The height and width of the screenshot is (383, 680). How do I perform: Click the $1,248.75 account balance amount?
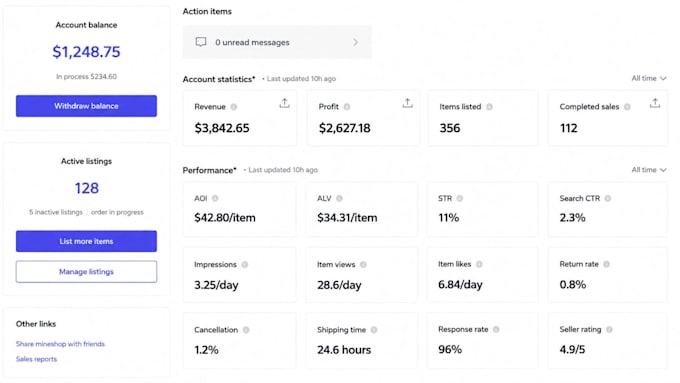point(86,52)
